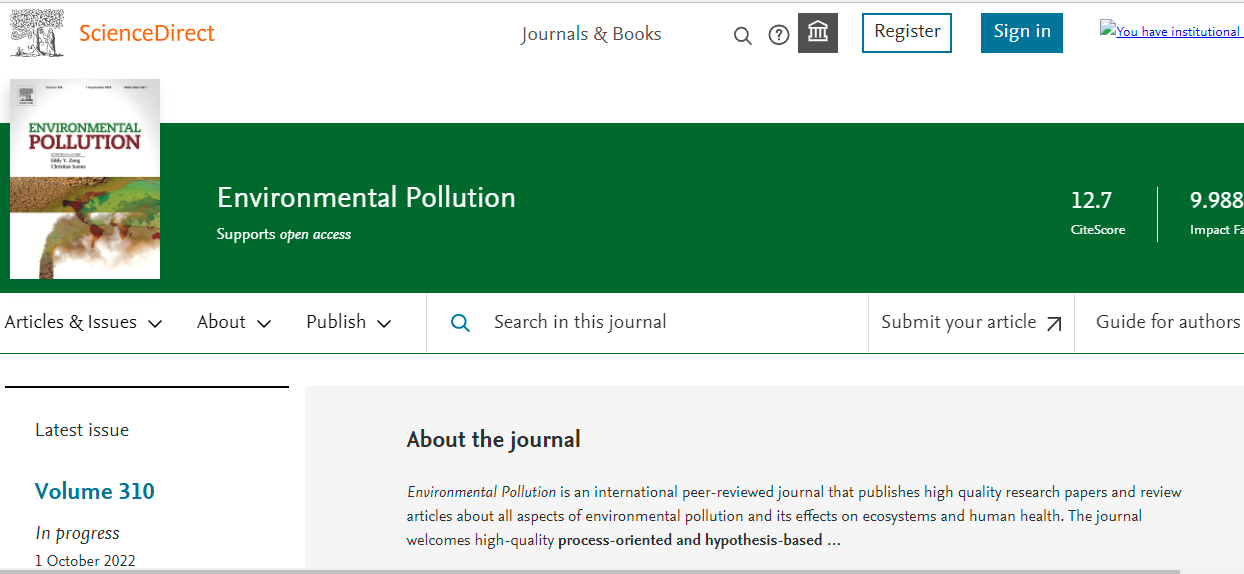This screenshot has width=1244, height=574.
Task: Open the Volume 310 link
Action: pos(95,491)
